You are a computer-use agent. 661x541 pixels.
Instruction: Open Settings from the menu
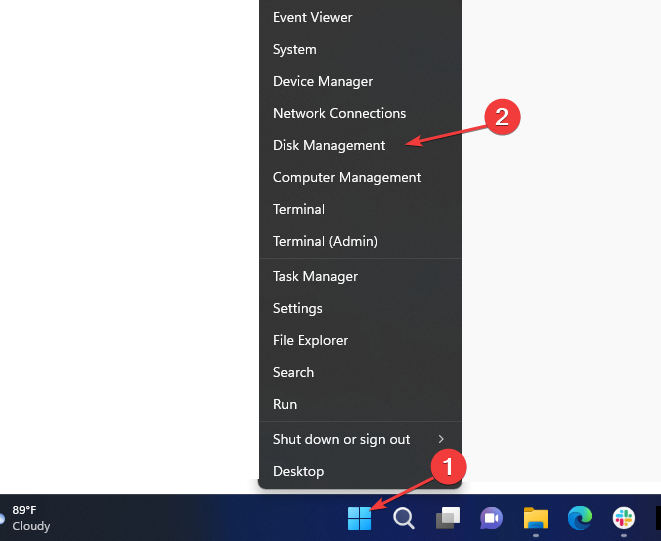pos(360,309)
